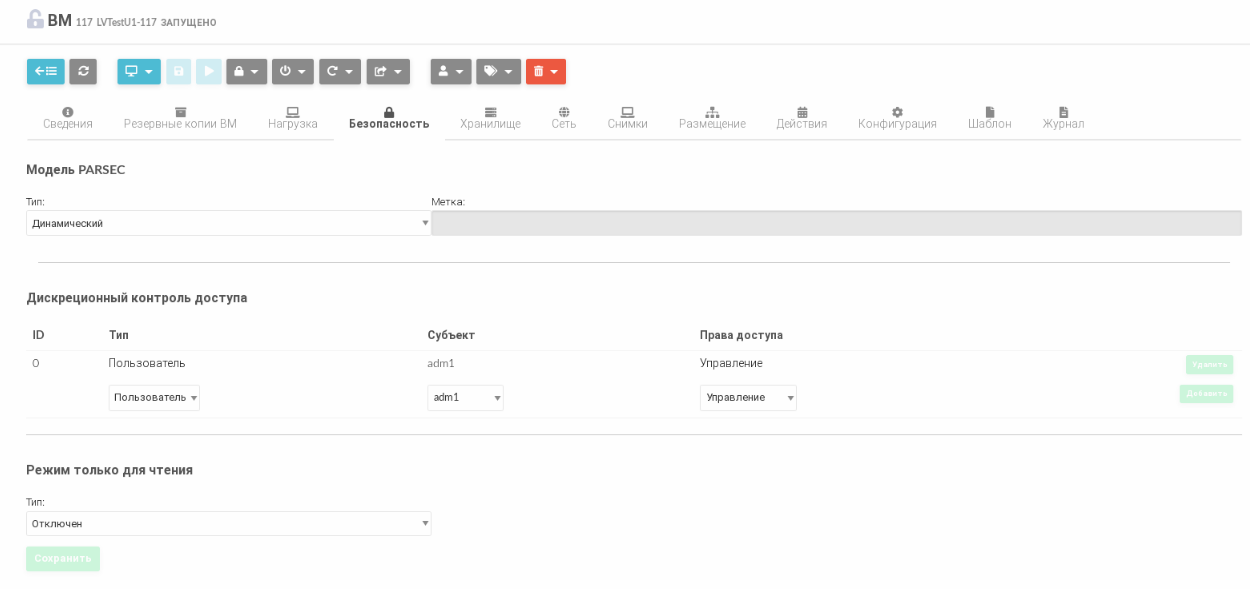Click the Добавить button

pos(1206,394)
